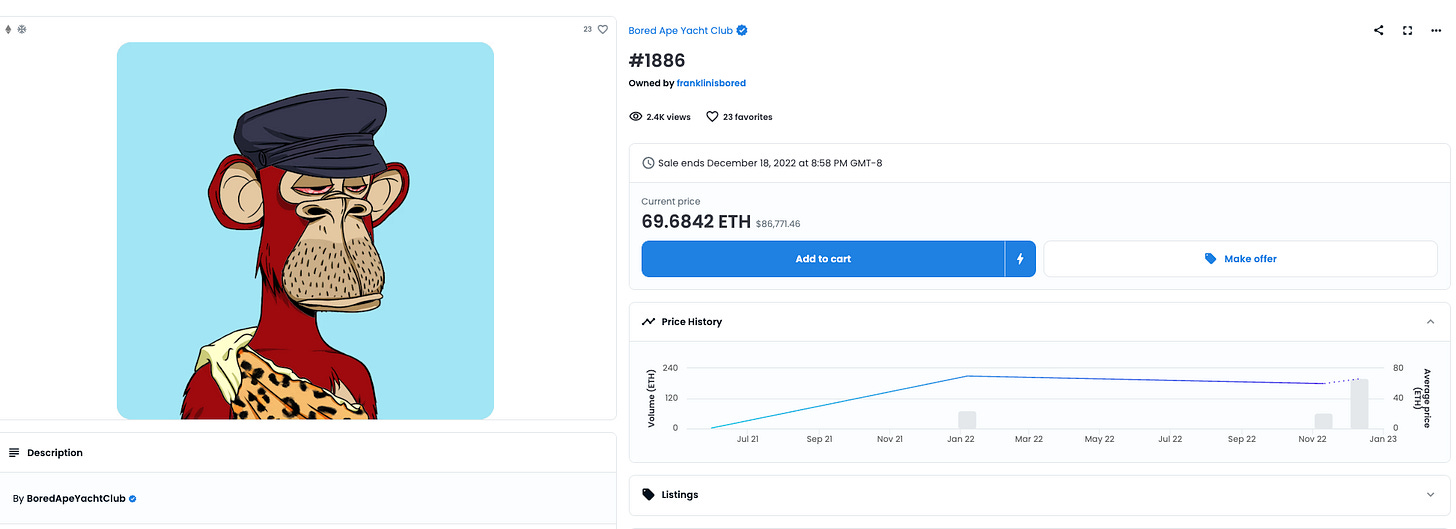Expand the Listings section chevron
The width and height of the screenshot is (1456, 529).
click(1431, 495)
